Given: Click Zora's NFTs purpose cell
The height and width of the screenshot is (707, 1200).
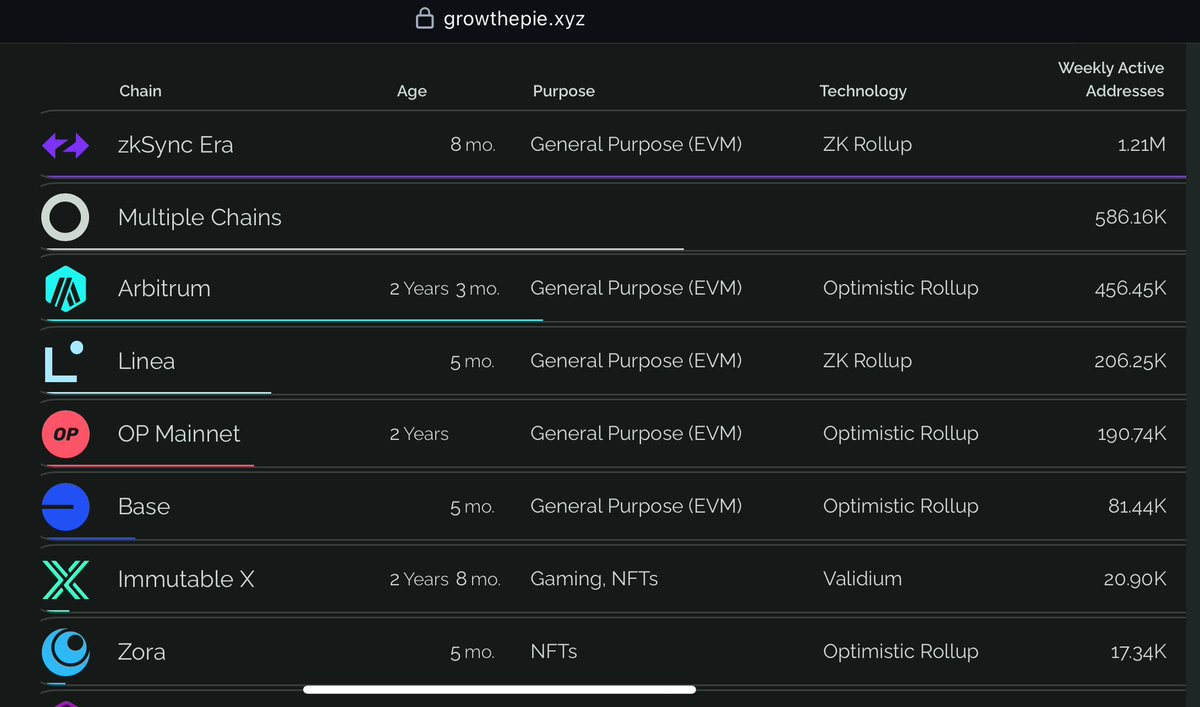Looking at the screenshot, I should click(x=554, y=652).
